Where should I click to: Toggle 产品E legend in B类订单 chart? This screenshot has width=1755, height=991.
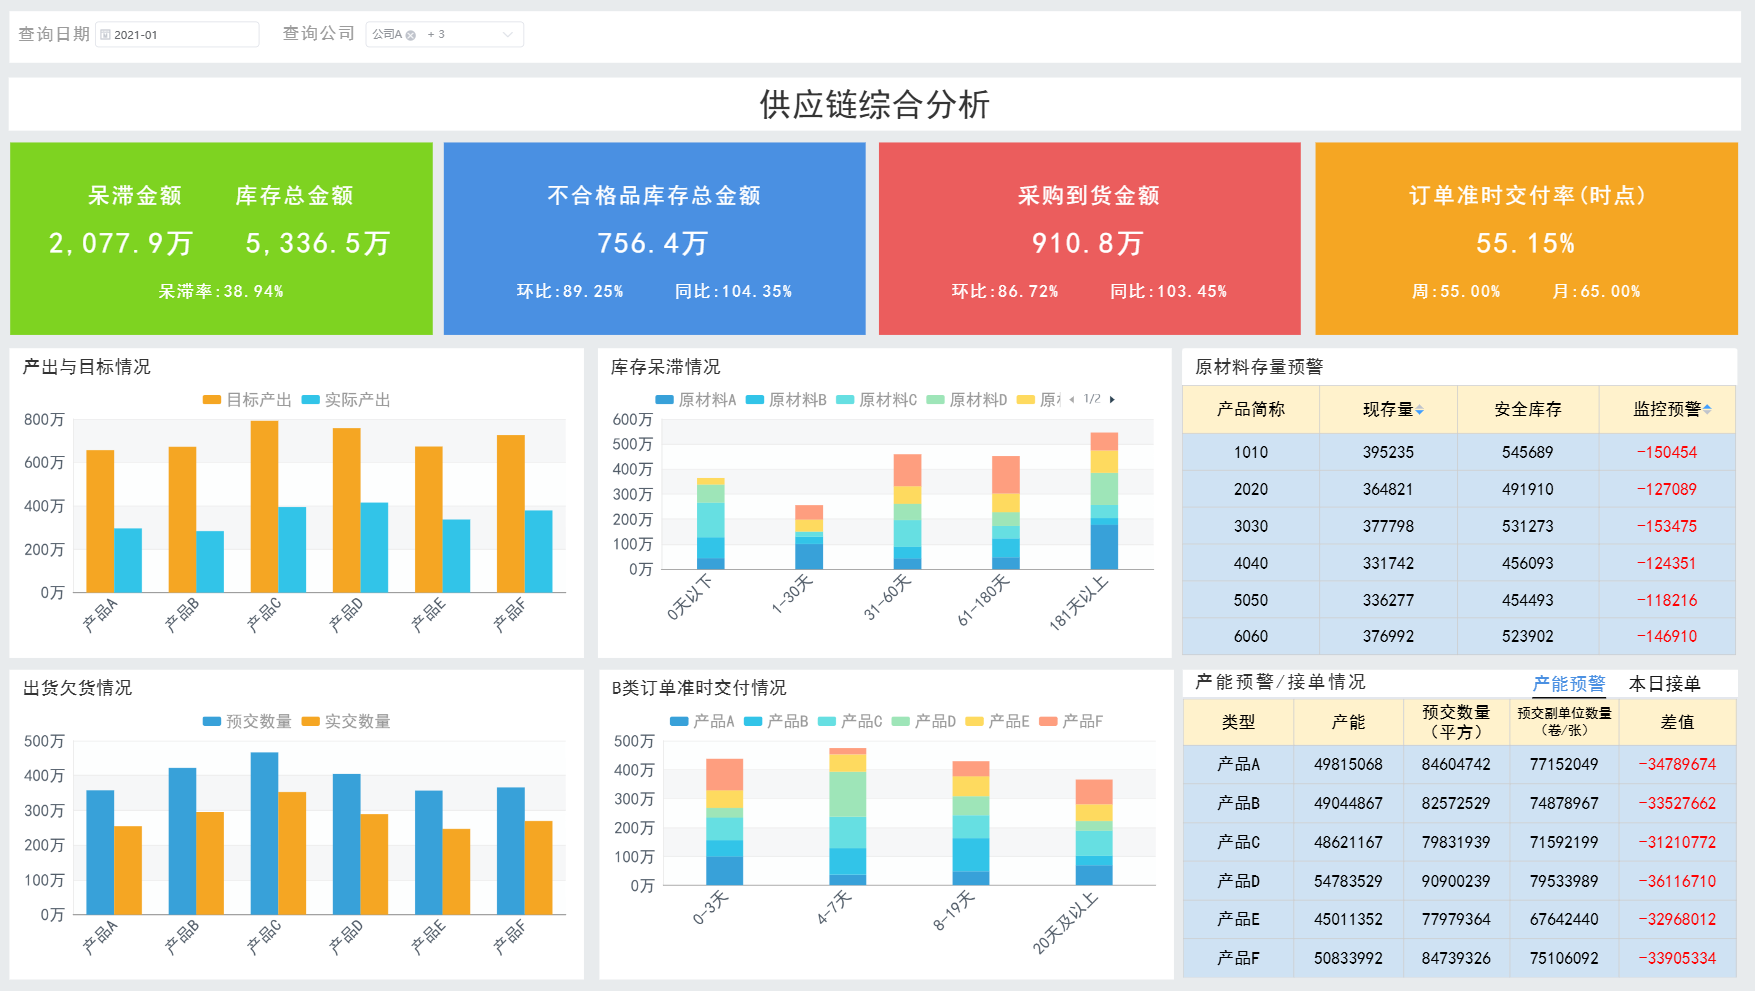pos(997,721)
